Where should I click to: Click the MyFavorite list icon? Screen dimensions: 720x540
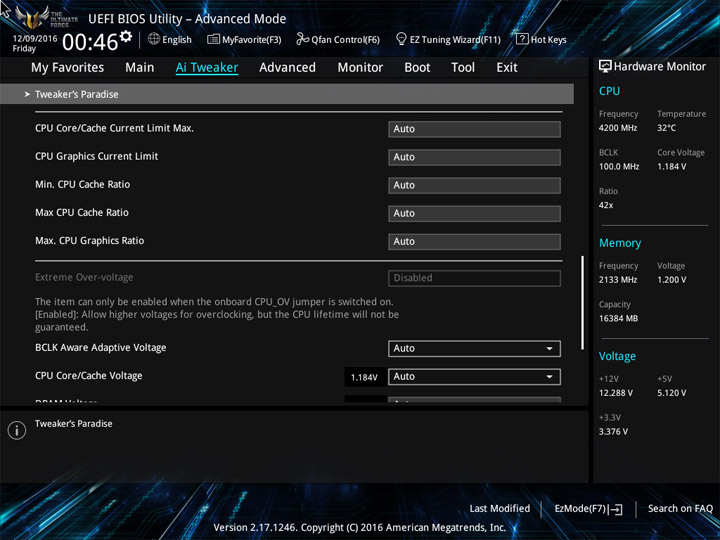pyautogui.click(x=213, y=39)
